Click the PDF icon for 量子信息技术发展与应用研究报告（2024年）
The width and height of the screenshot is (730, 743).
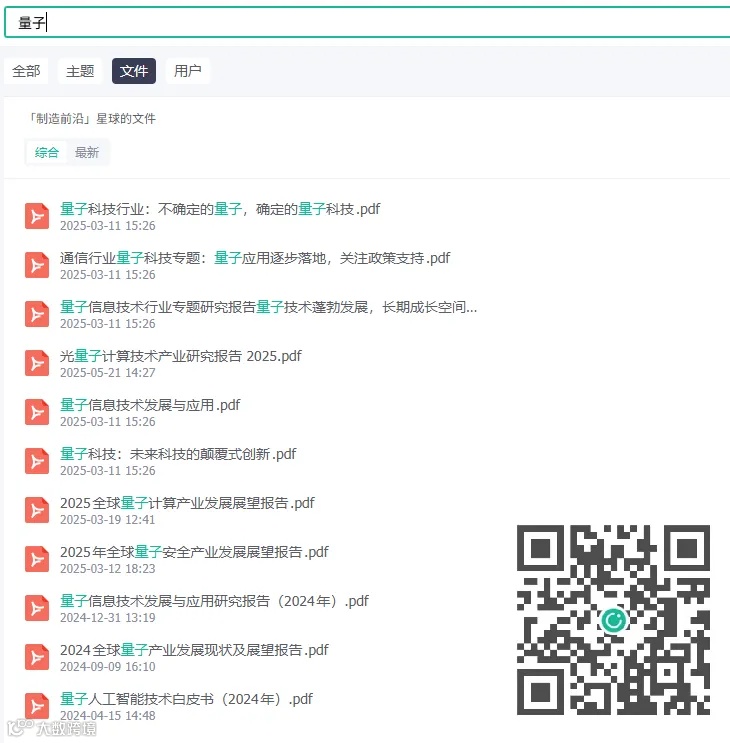[x=37, y=608]
